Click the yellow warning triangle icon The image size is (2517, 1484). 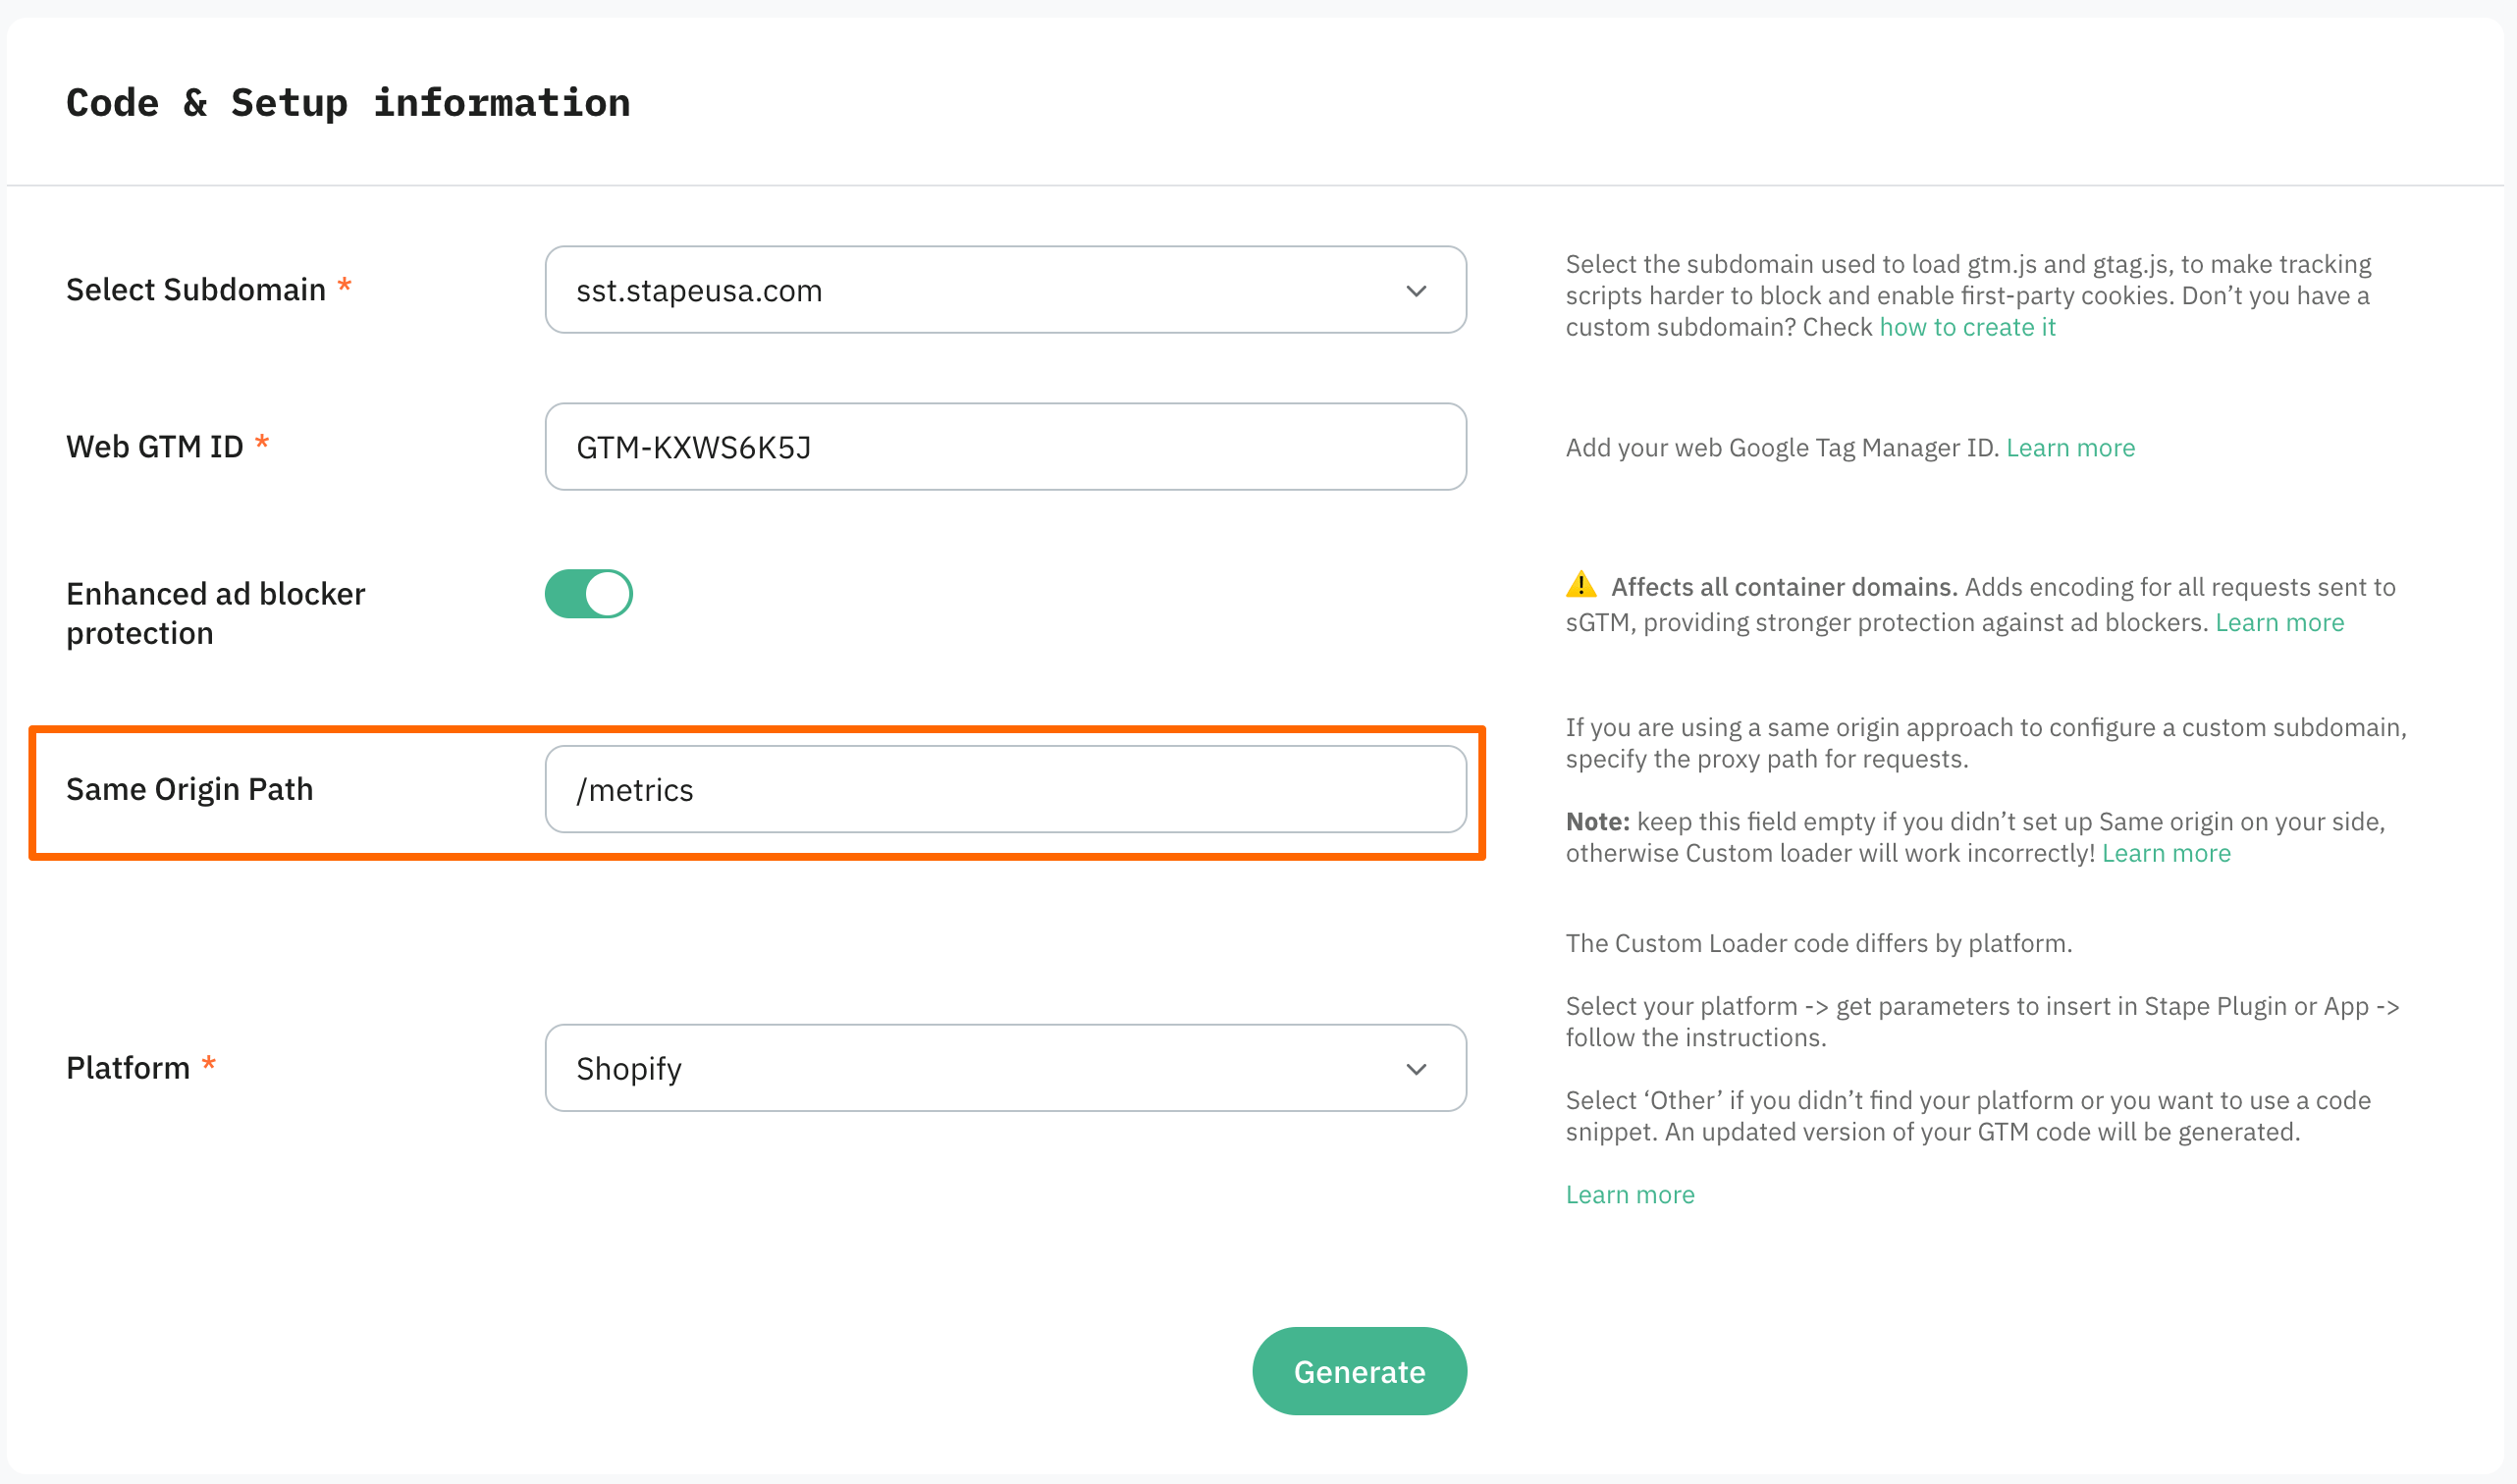(x=1580, y=585)
